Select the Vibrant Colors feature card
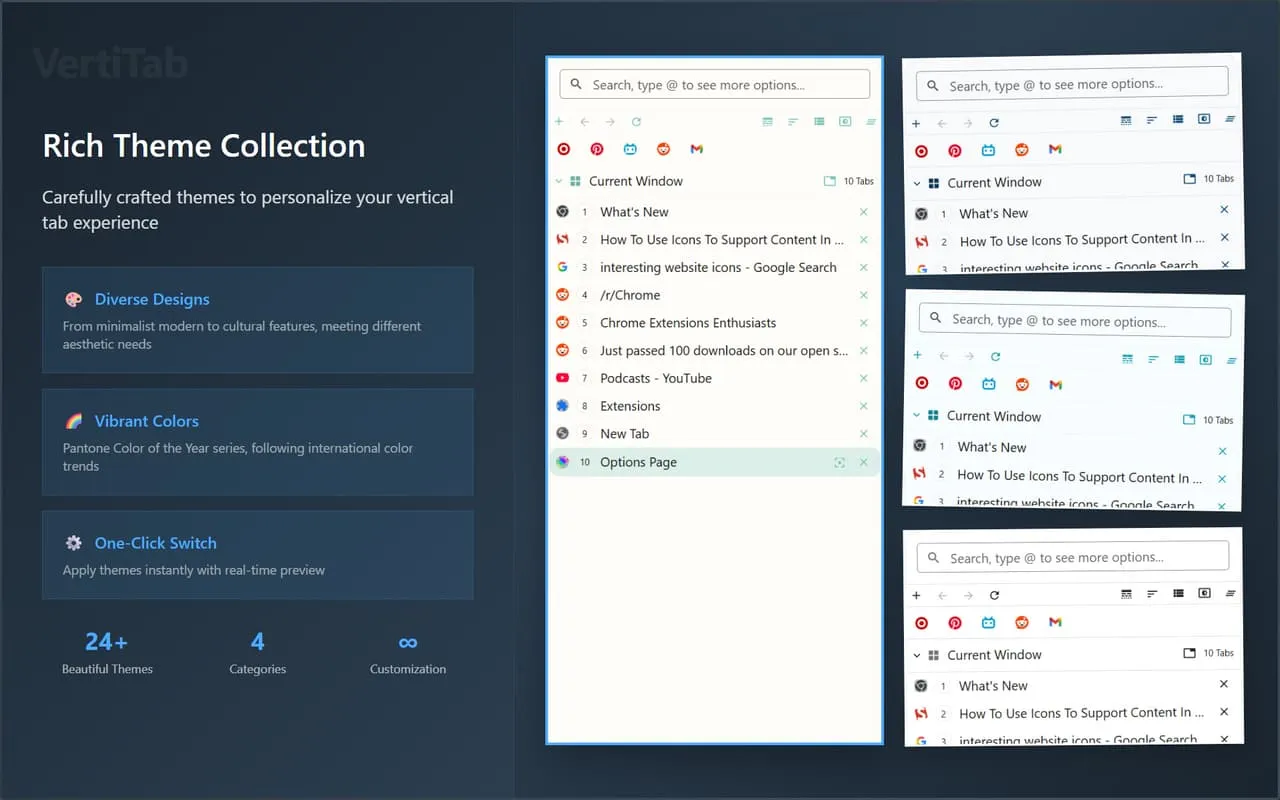 pos(258,442)
